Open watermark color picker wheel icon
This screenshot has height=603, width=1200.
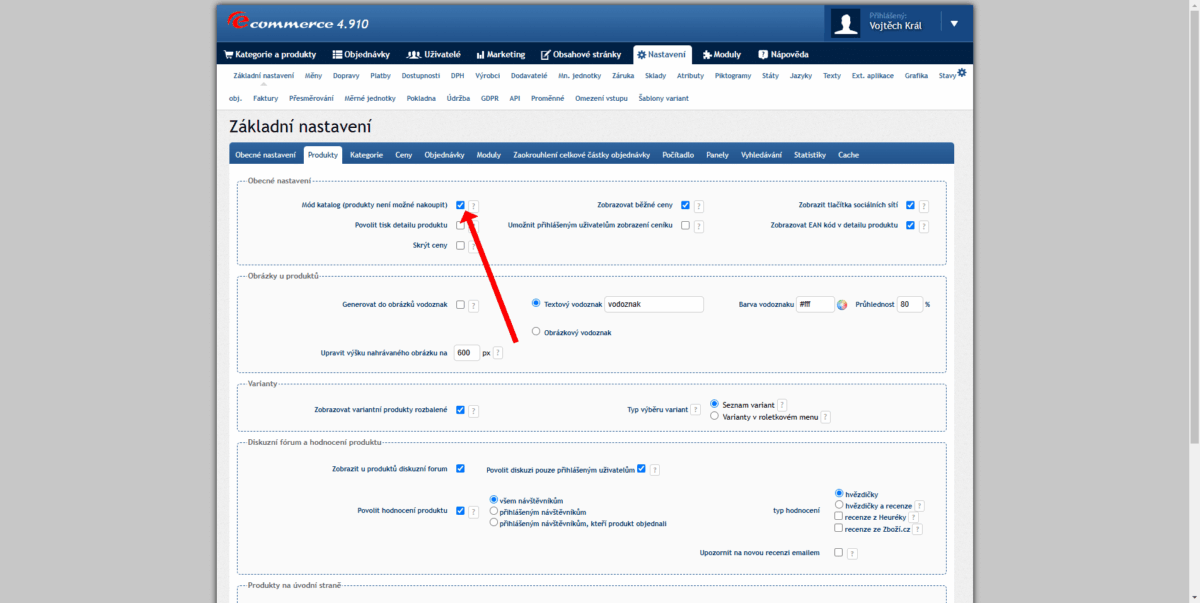[842, 305]
